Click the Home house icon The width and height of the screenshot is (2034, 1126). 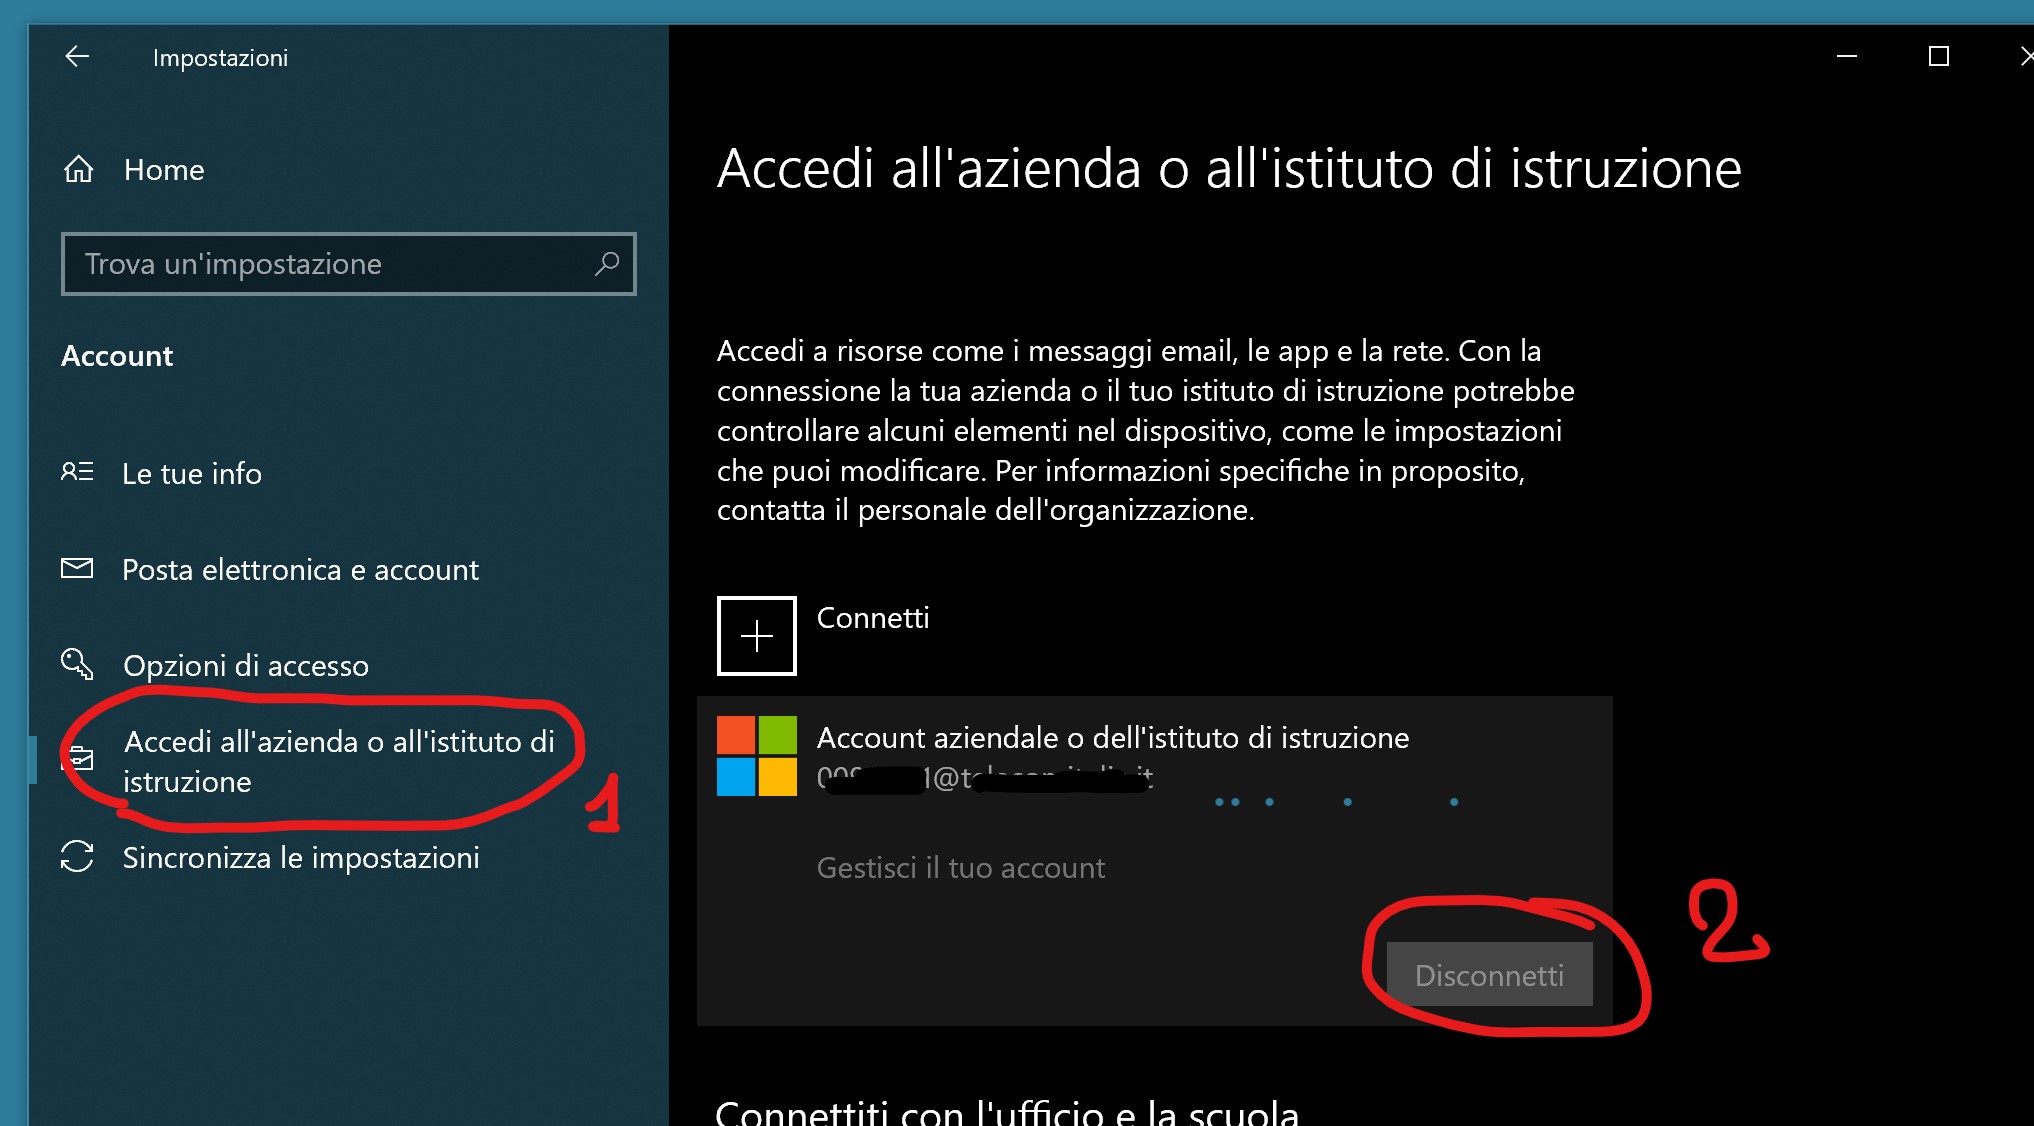(79, 170)
